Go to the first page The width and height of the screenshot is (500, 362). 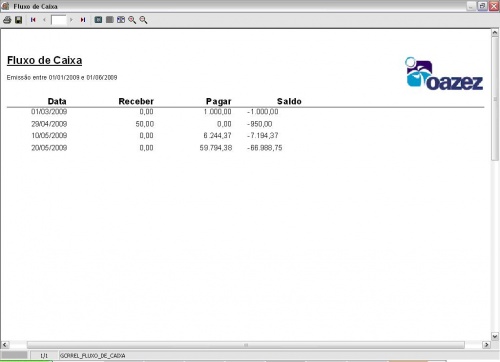coord(33,20)
